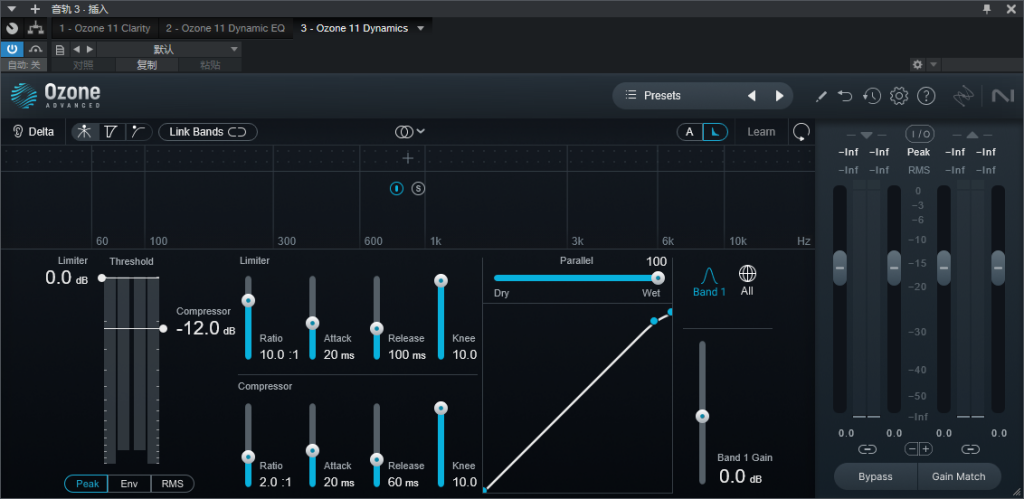Add a new insert with plus icon

tap(35, 9)
